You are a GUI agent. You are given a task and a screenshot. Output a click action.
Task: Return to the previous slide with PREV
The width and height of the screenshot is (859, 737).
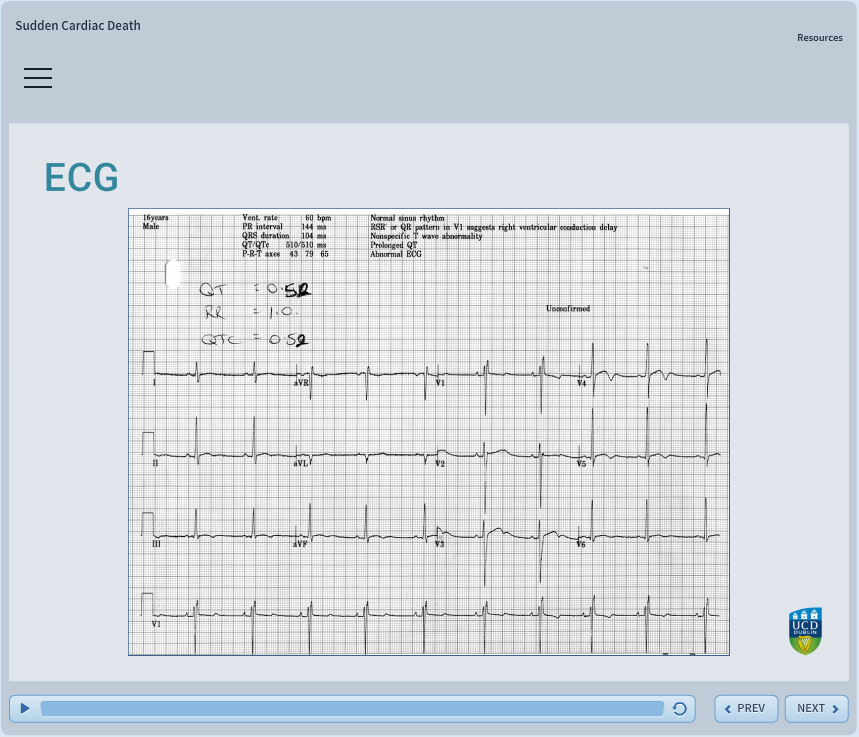click(746, 708)
